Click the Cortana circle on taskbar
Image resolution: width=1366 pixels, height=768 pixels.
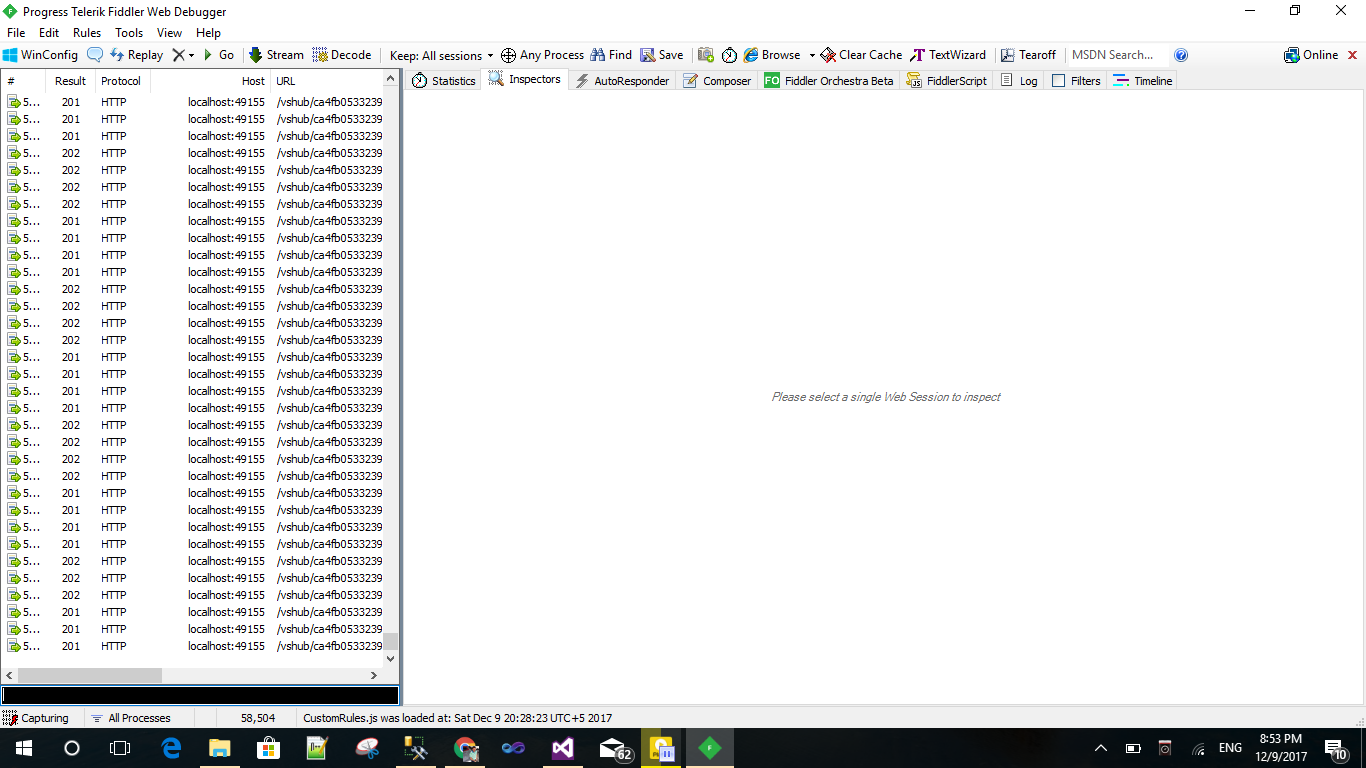click(72, 748)
